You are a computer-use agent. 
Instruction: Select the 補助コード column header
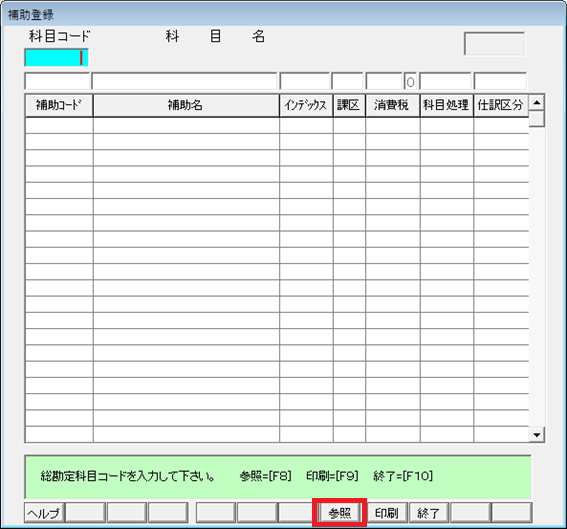pyautogui.click(x=59, y=105)
